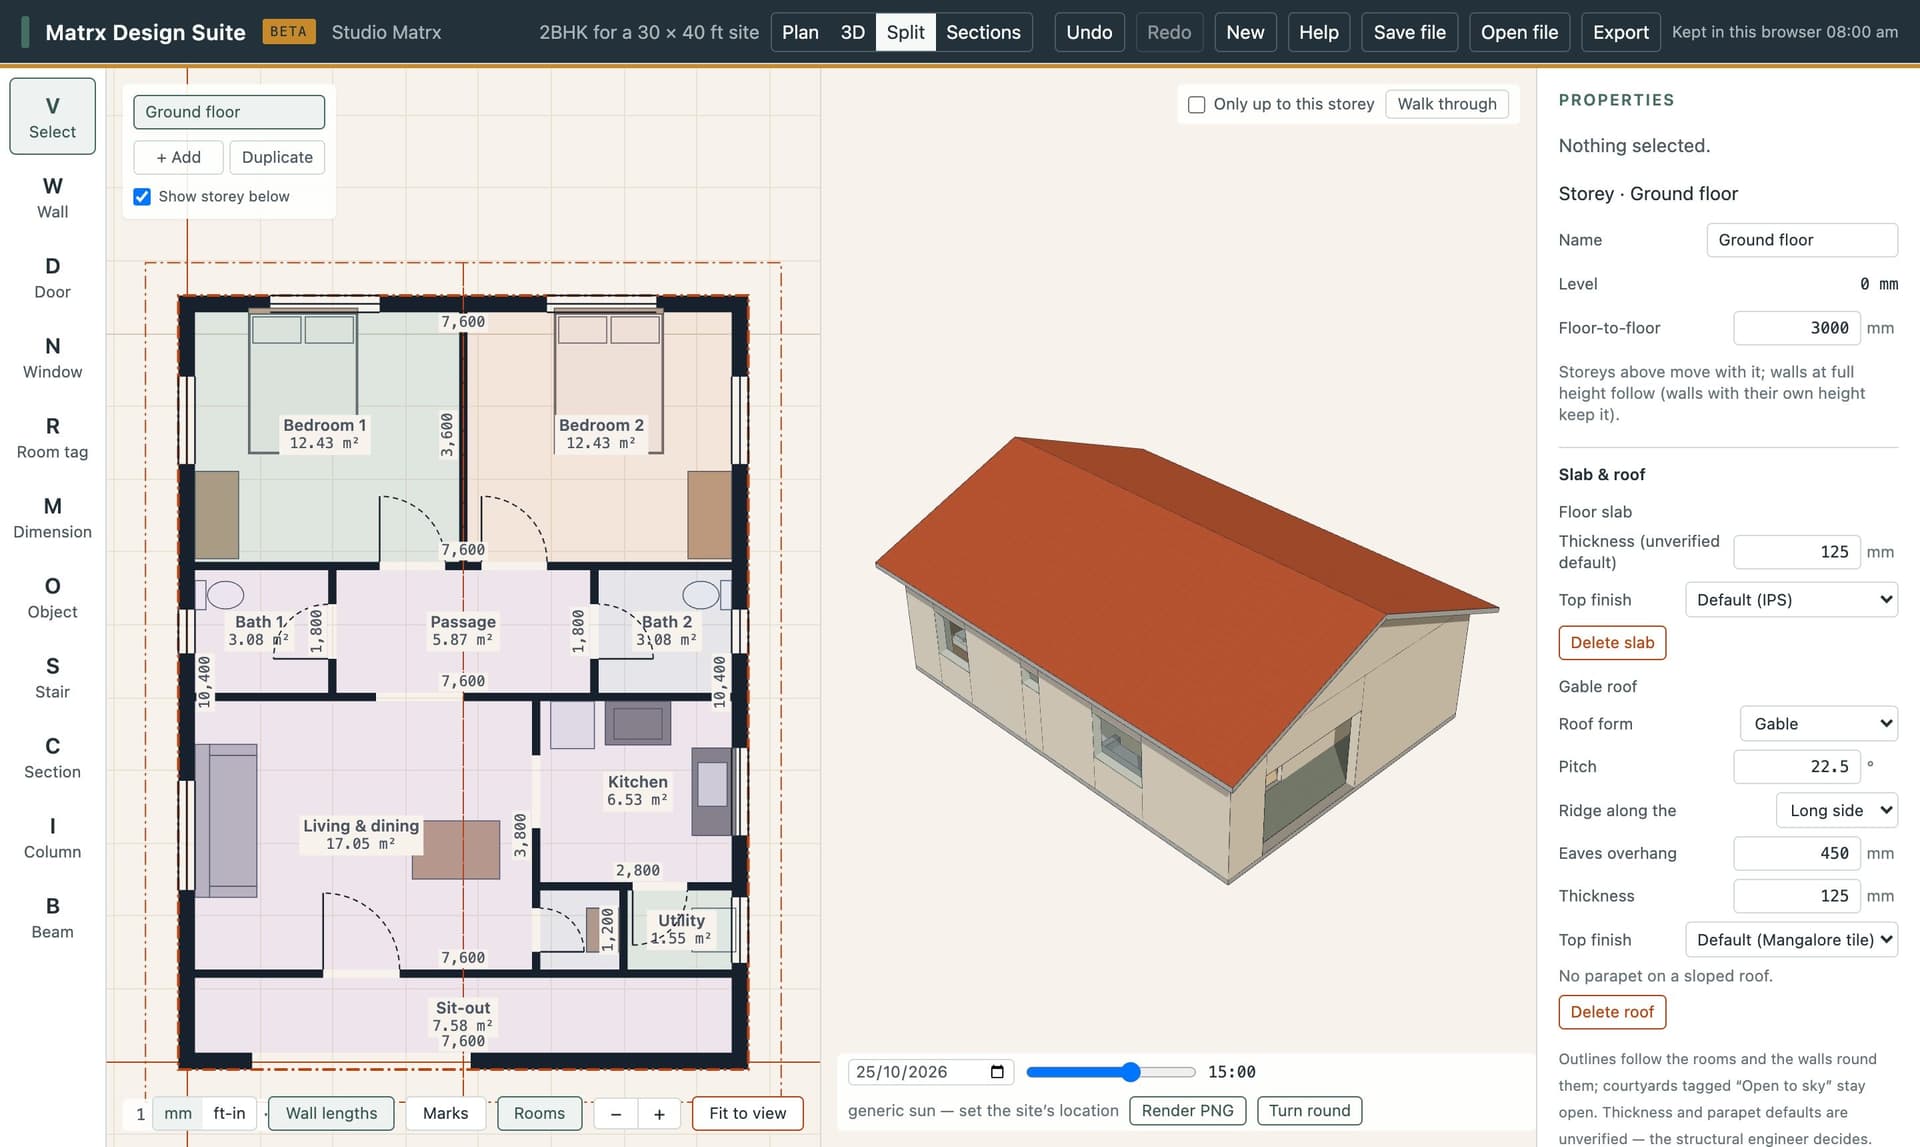Toggle Wall lengths display

click(331, 1113)
